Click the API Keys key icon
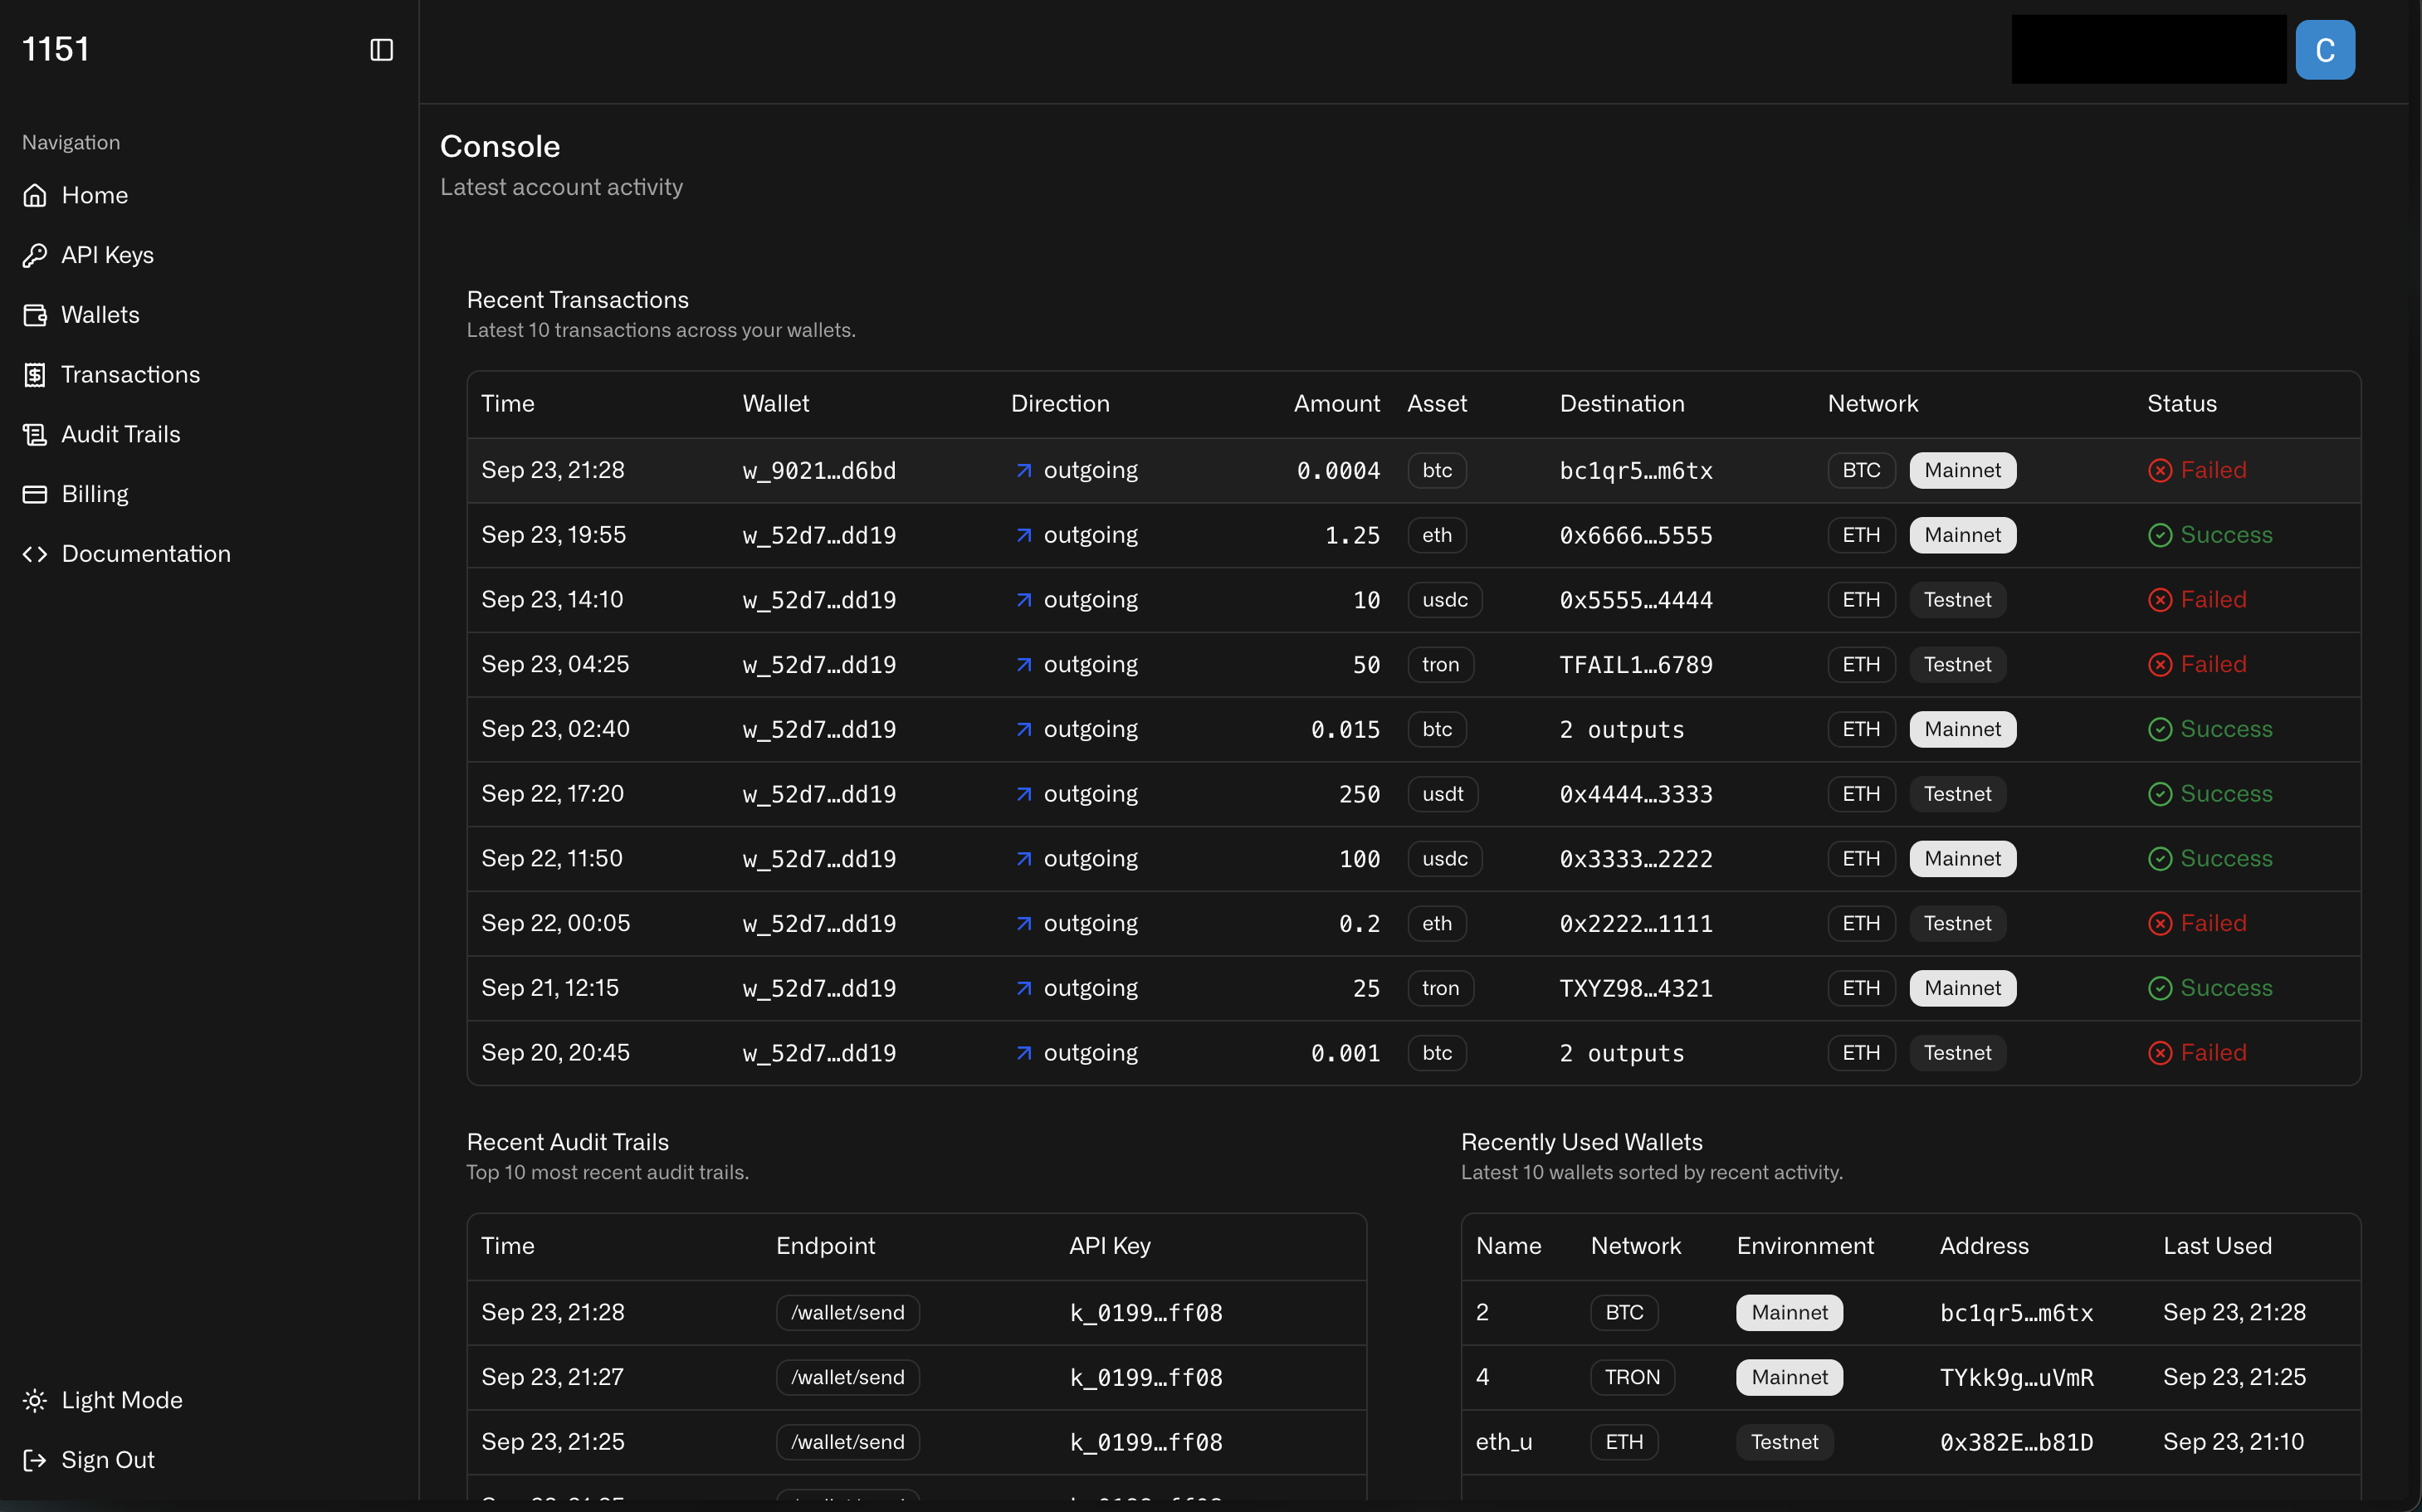Image resolution: width=2422 pixels, height=1512 pixels. (35, 255)
